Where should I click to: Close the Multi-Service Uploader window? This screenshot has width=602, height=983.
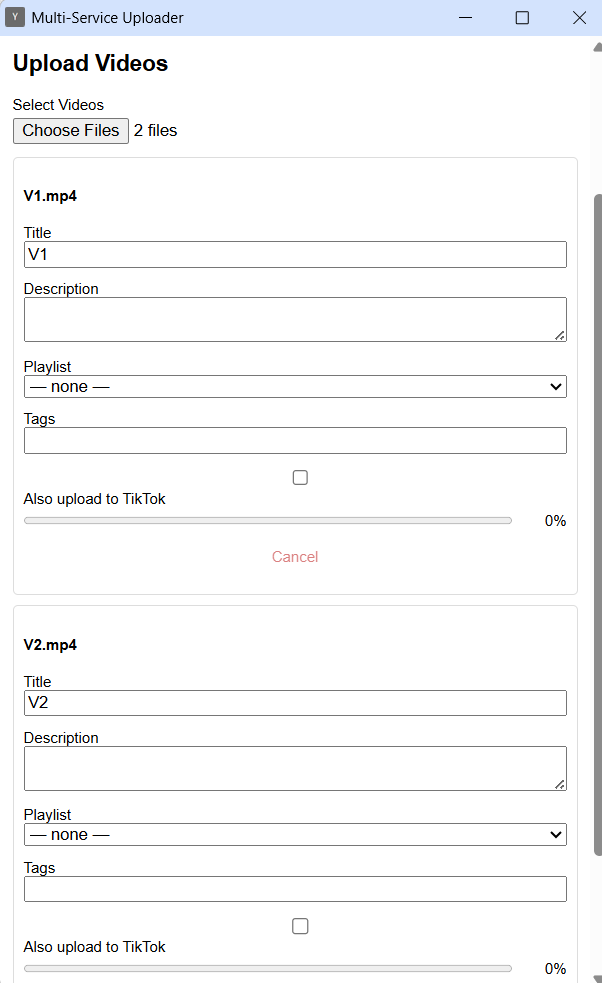(x=579, y=18)
